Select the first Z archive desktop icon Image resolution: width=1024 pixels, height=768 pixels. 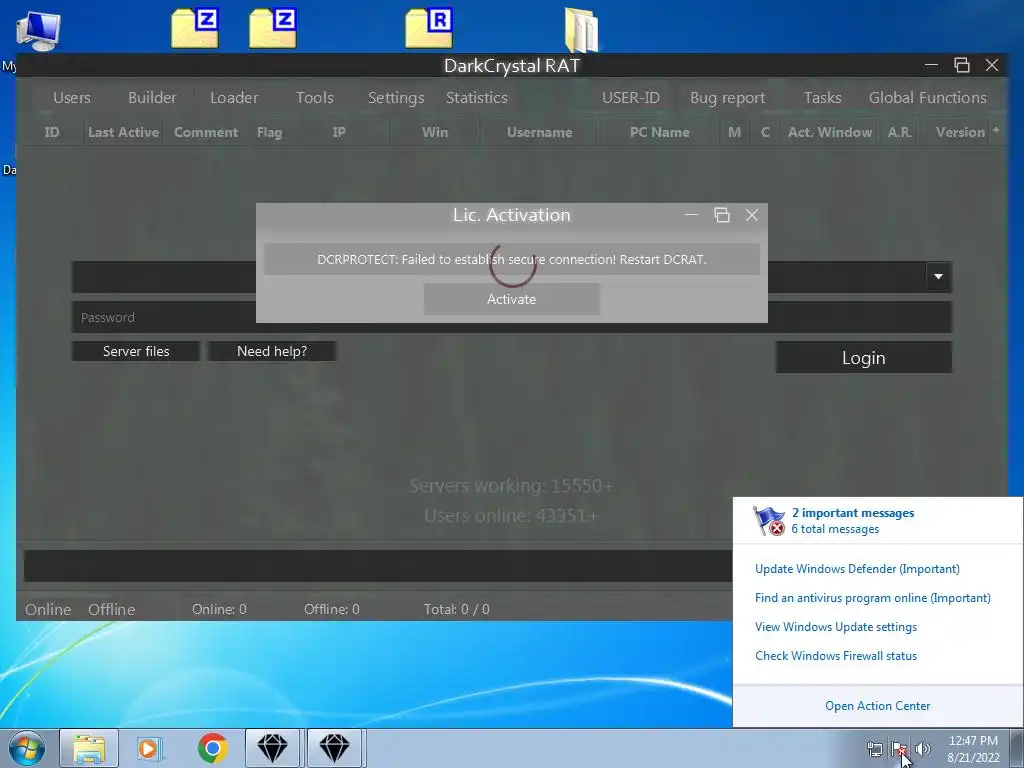(195, 28)
